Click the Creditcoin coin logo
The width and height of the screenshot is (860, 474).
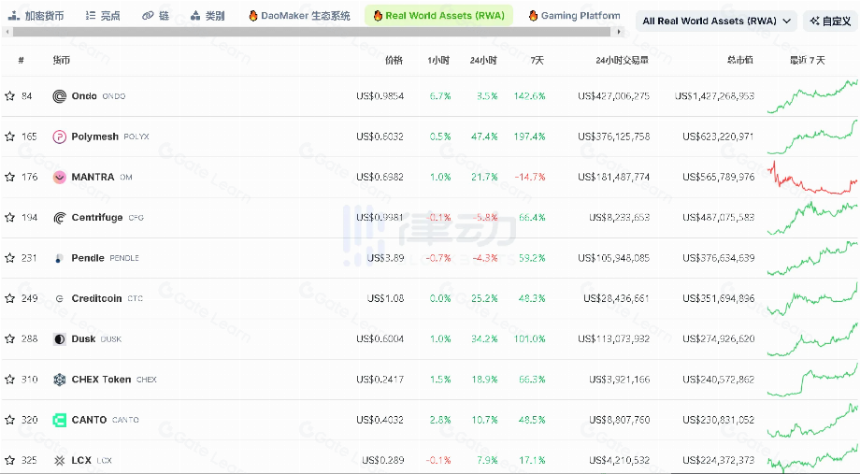pos(59,298)
